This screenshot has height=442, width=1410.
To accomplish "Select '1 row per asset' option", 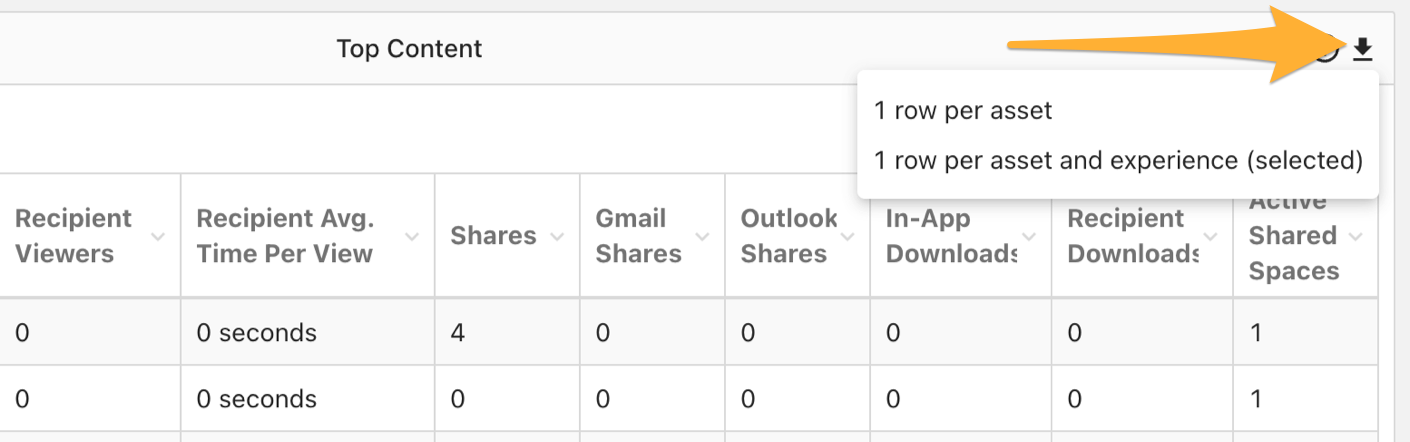I will click(963, 110).
